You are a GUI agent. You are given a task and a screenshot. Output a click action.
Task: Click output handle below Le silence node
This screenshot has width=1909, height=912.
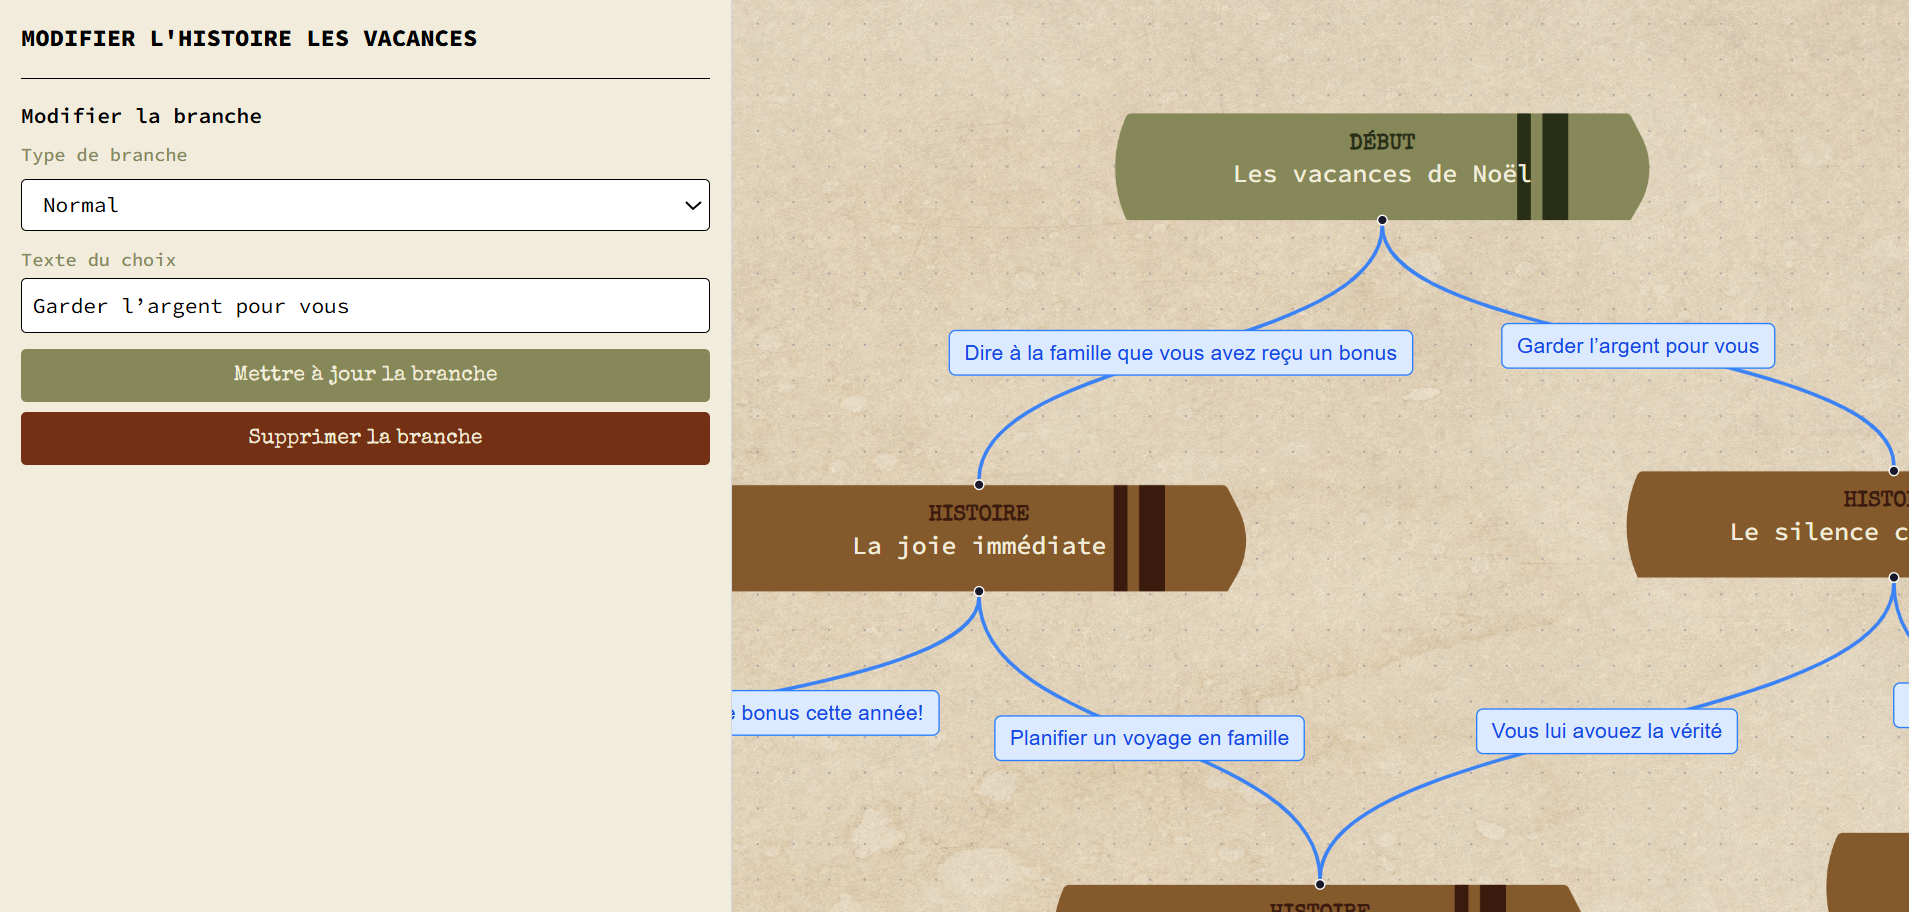click(1893, 577)
